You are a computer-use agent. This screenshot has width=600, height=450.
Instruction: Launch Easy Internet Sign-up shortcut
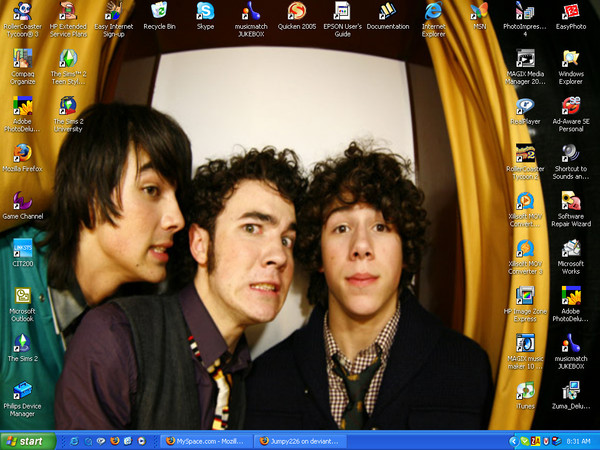114,11
